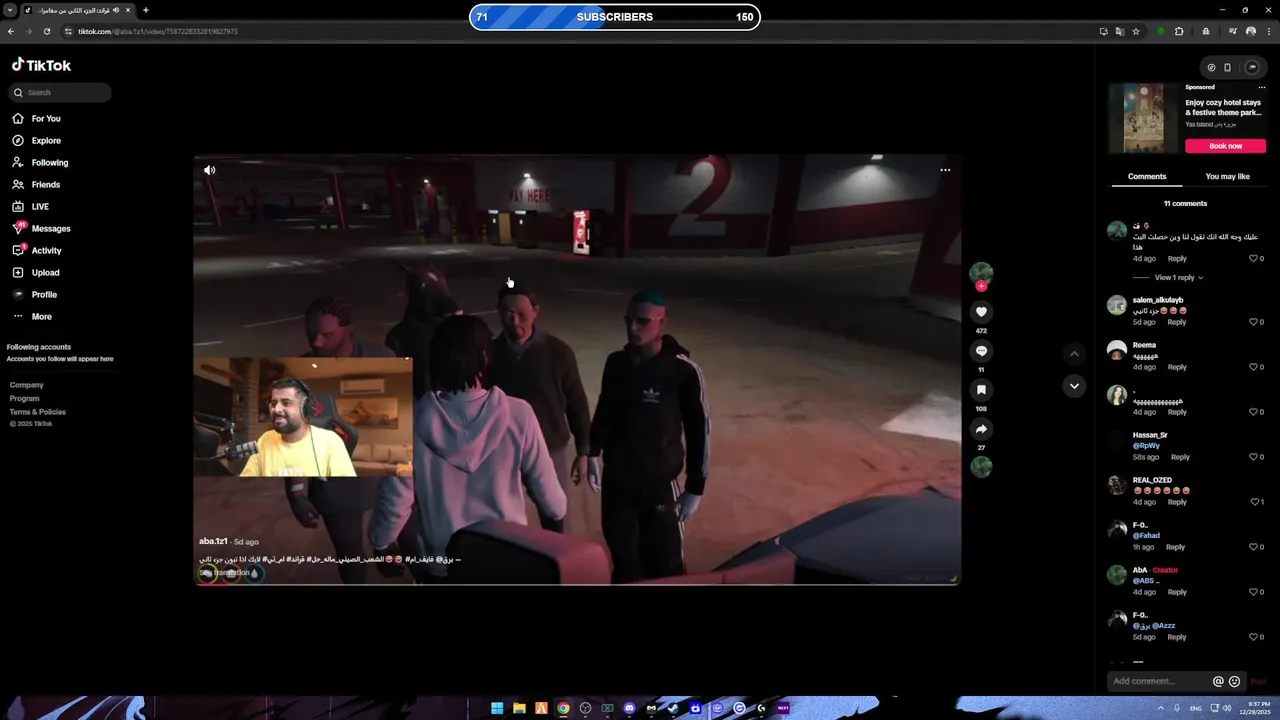Open the Activity notifications
This screenshot has height=720, width=1280.
pos(37,251)
